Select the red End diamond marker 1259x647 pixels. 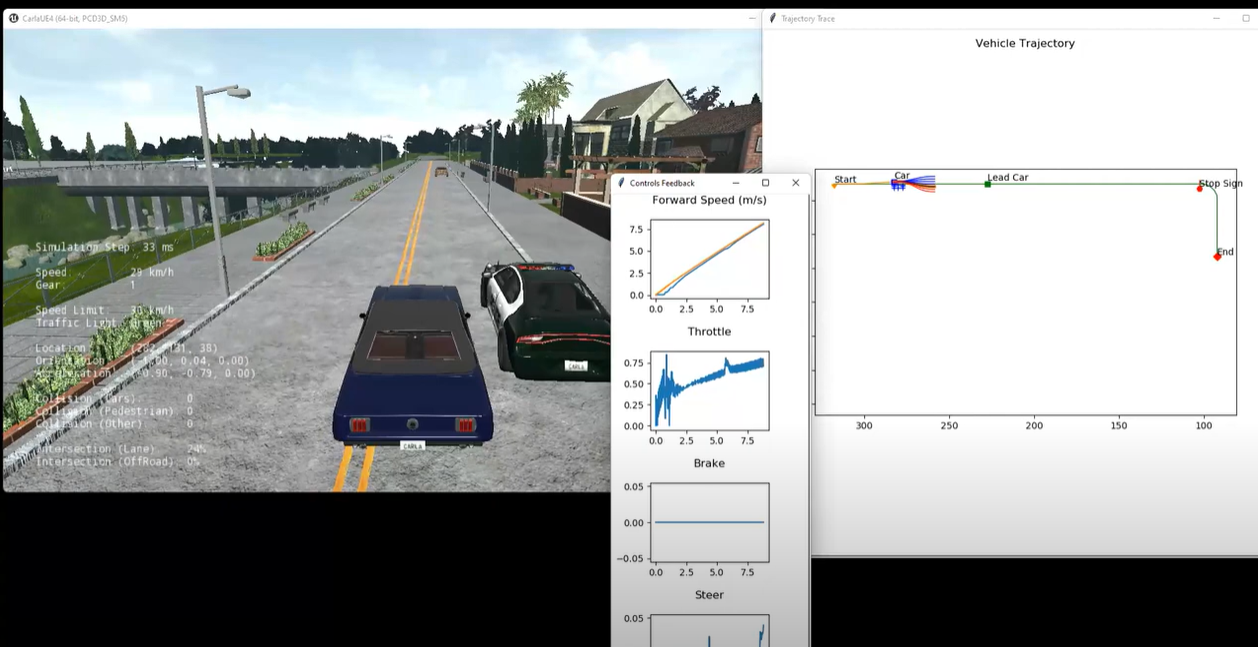1217,257
